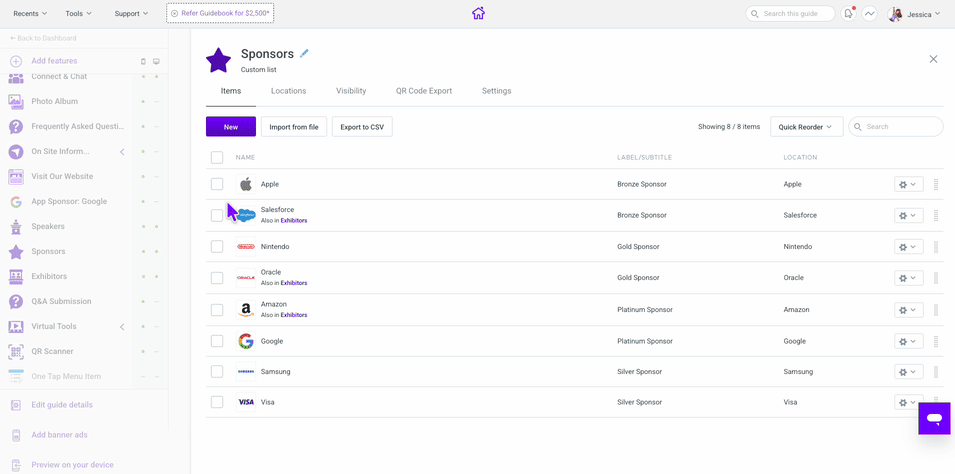Click the New button

coord(231,127)
